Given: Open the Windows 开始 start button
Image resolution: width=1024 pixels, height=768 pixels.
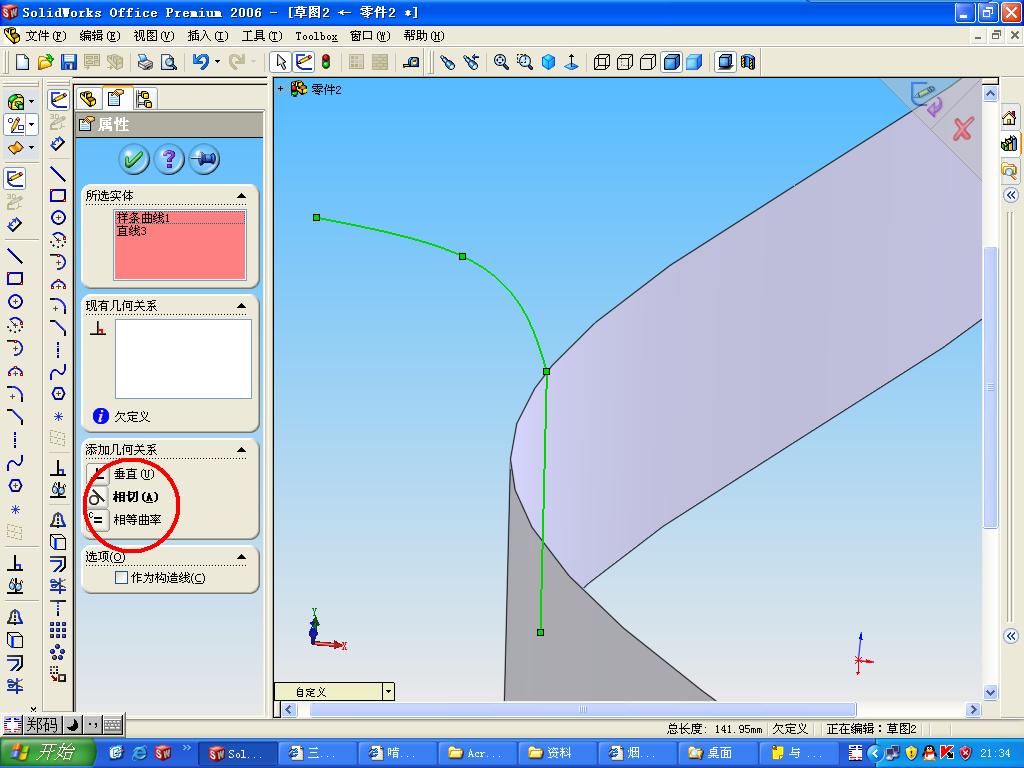Looking at the screenshot, I should click(48, 753).
